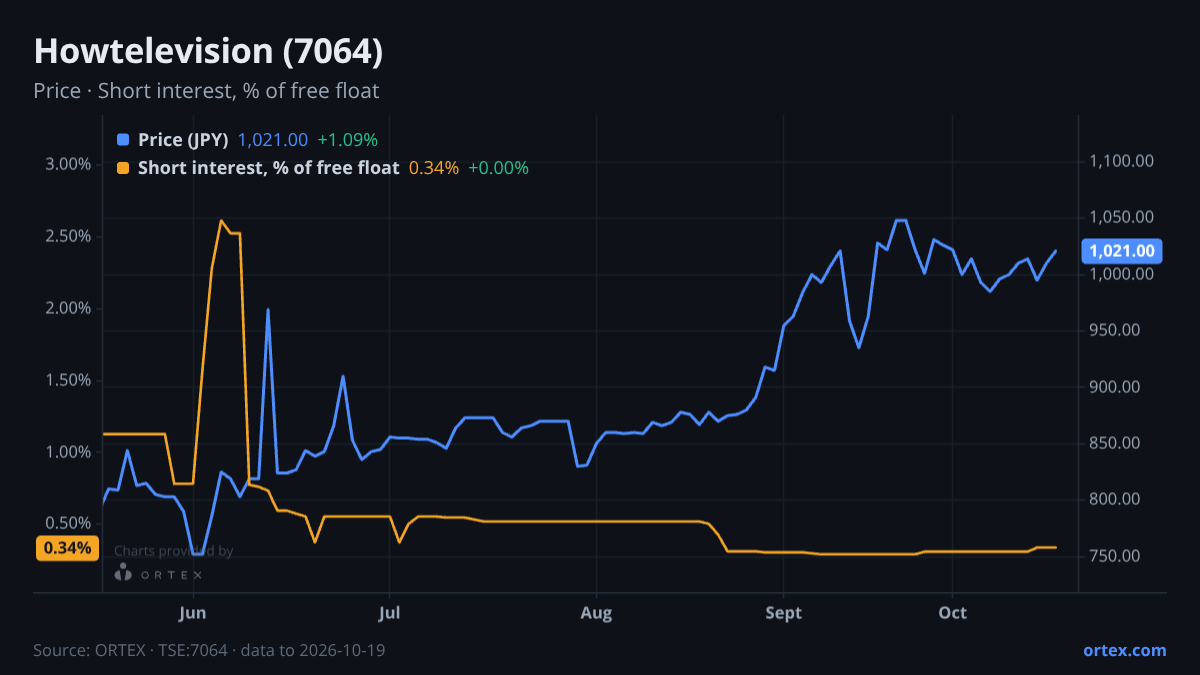Click the 2.50% left axis label
Image resolution: width=1200 pixels, height=675 pixels.
pos(68,236)
